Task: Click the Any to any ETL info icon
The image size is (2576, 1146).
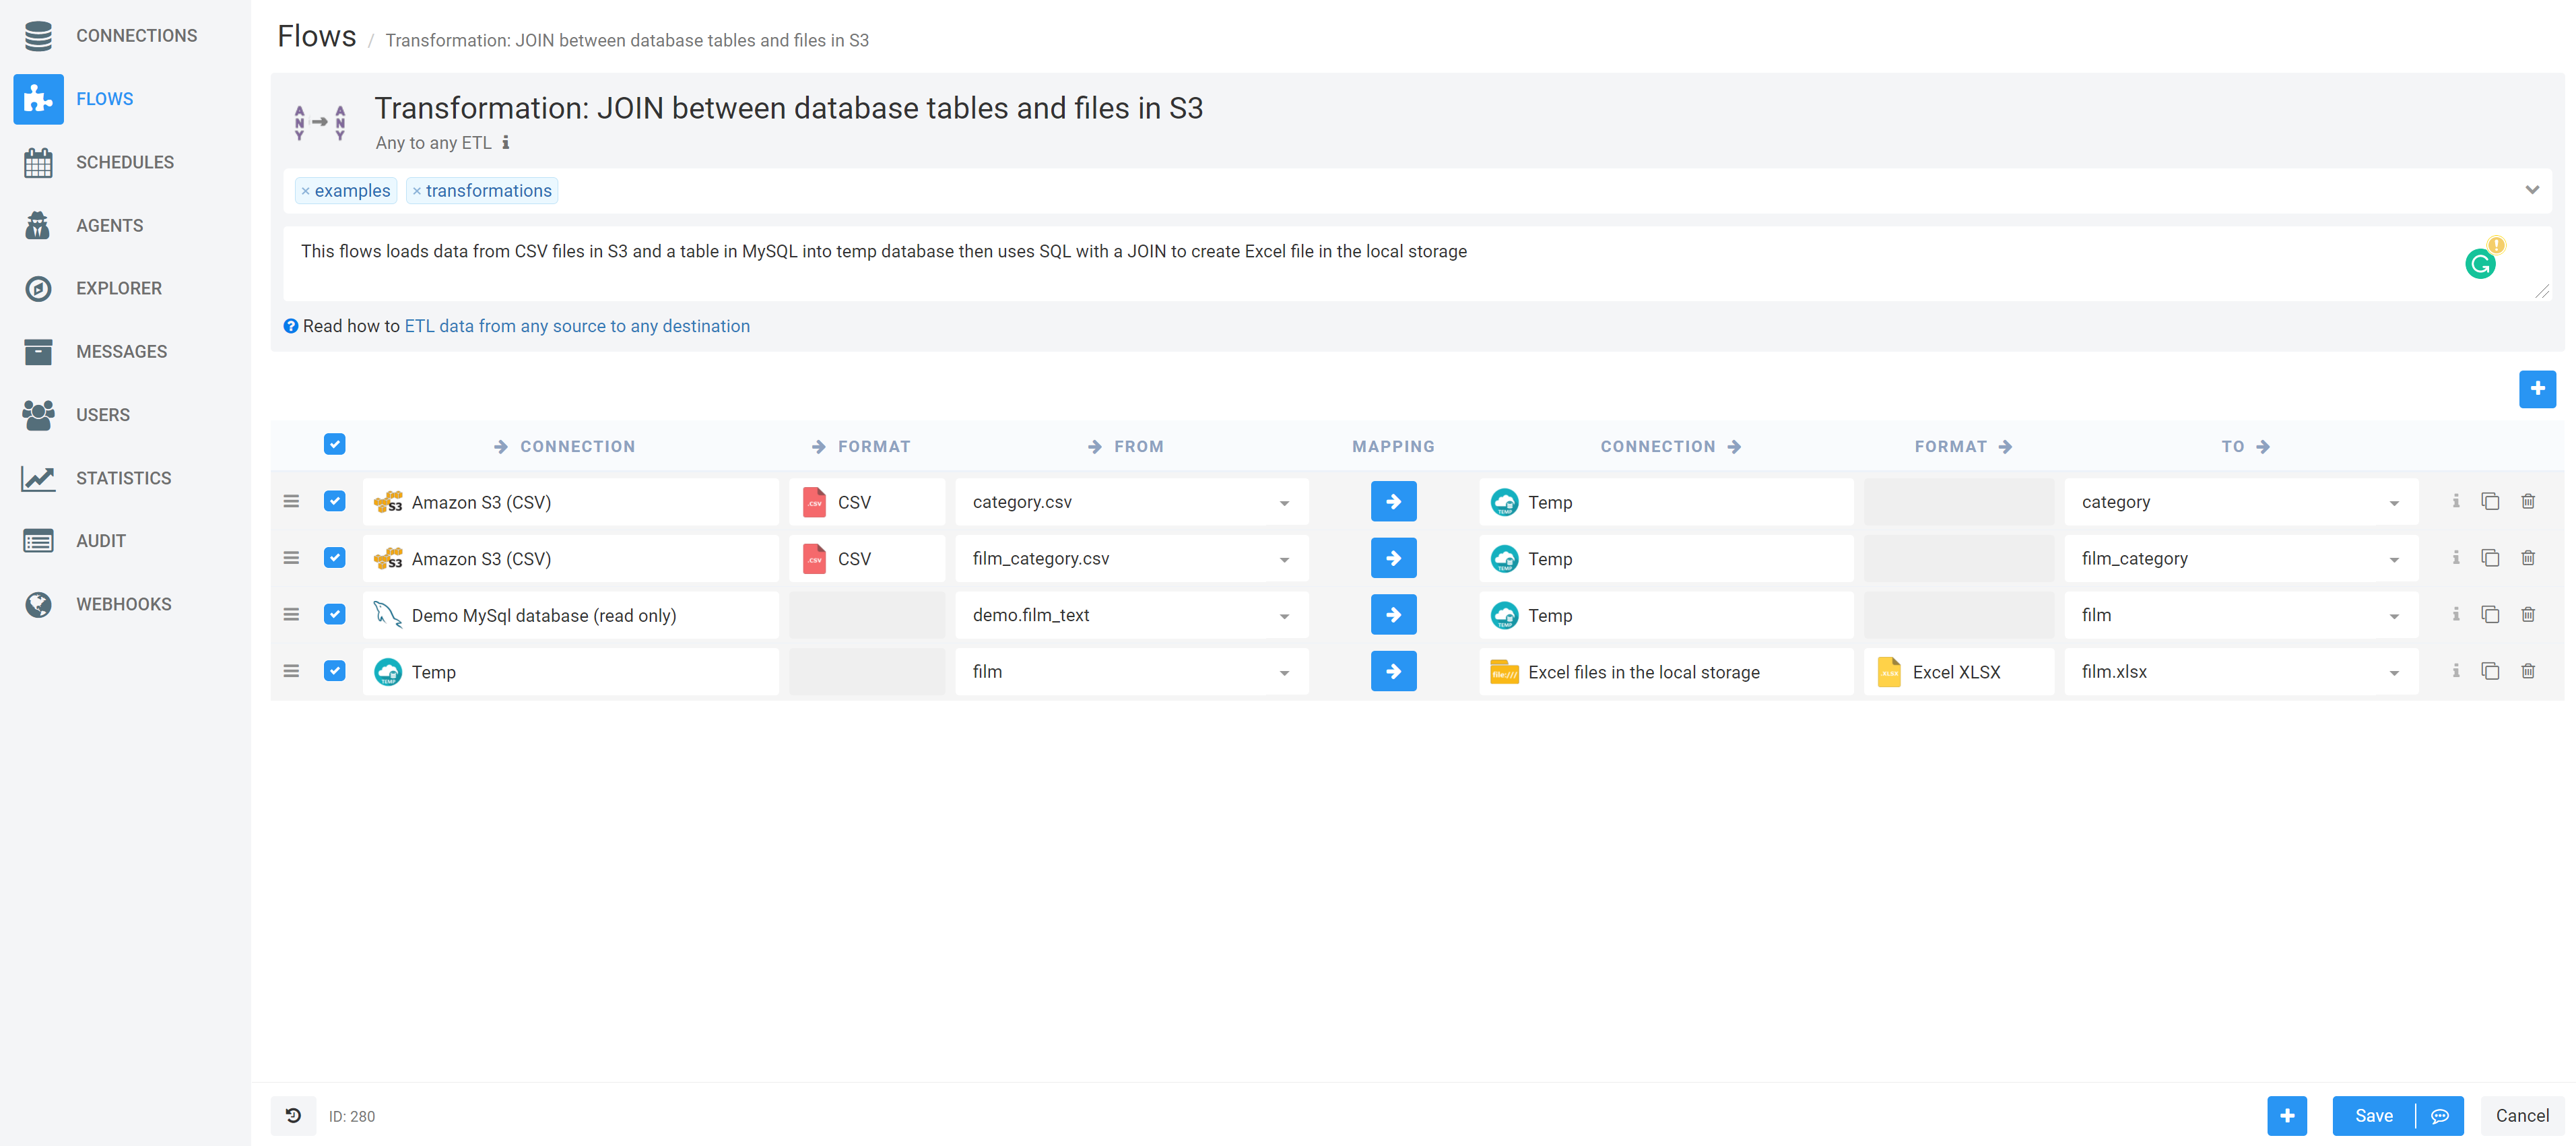Action: tap(506, 143)
